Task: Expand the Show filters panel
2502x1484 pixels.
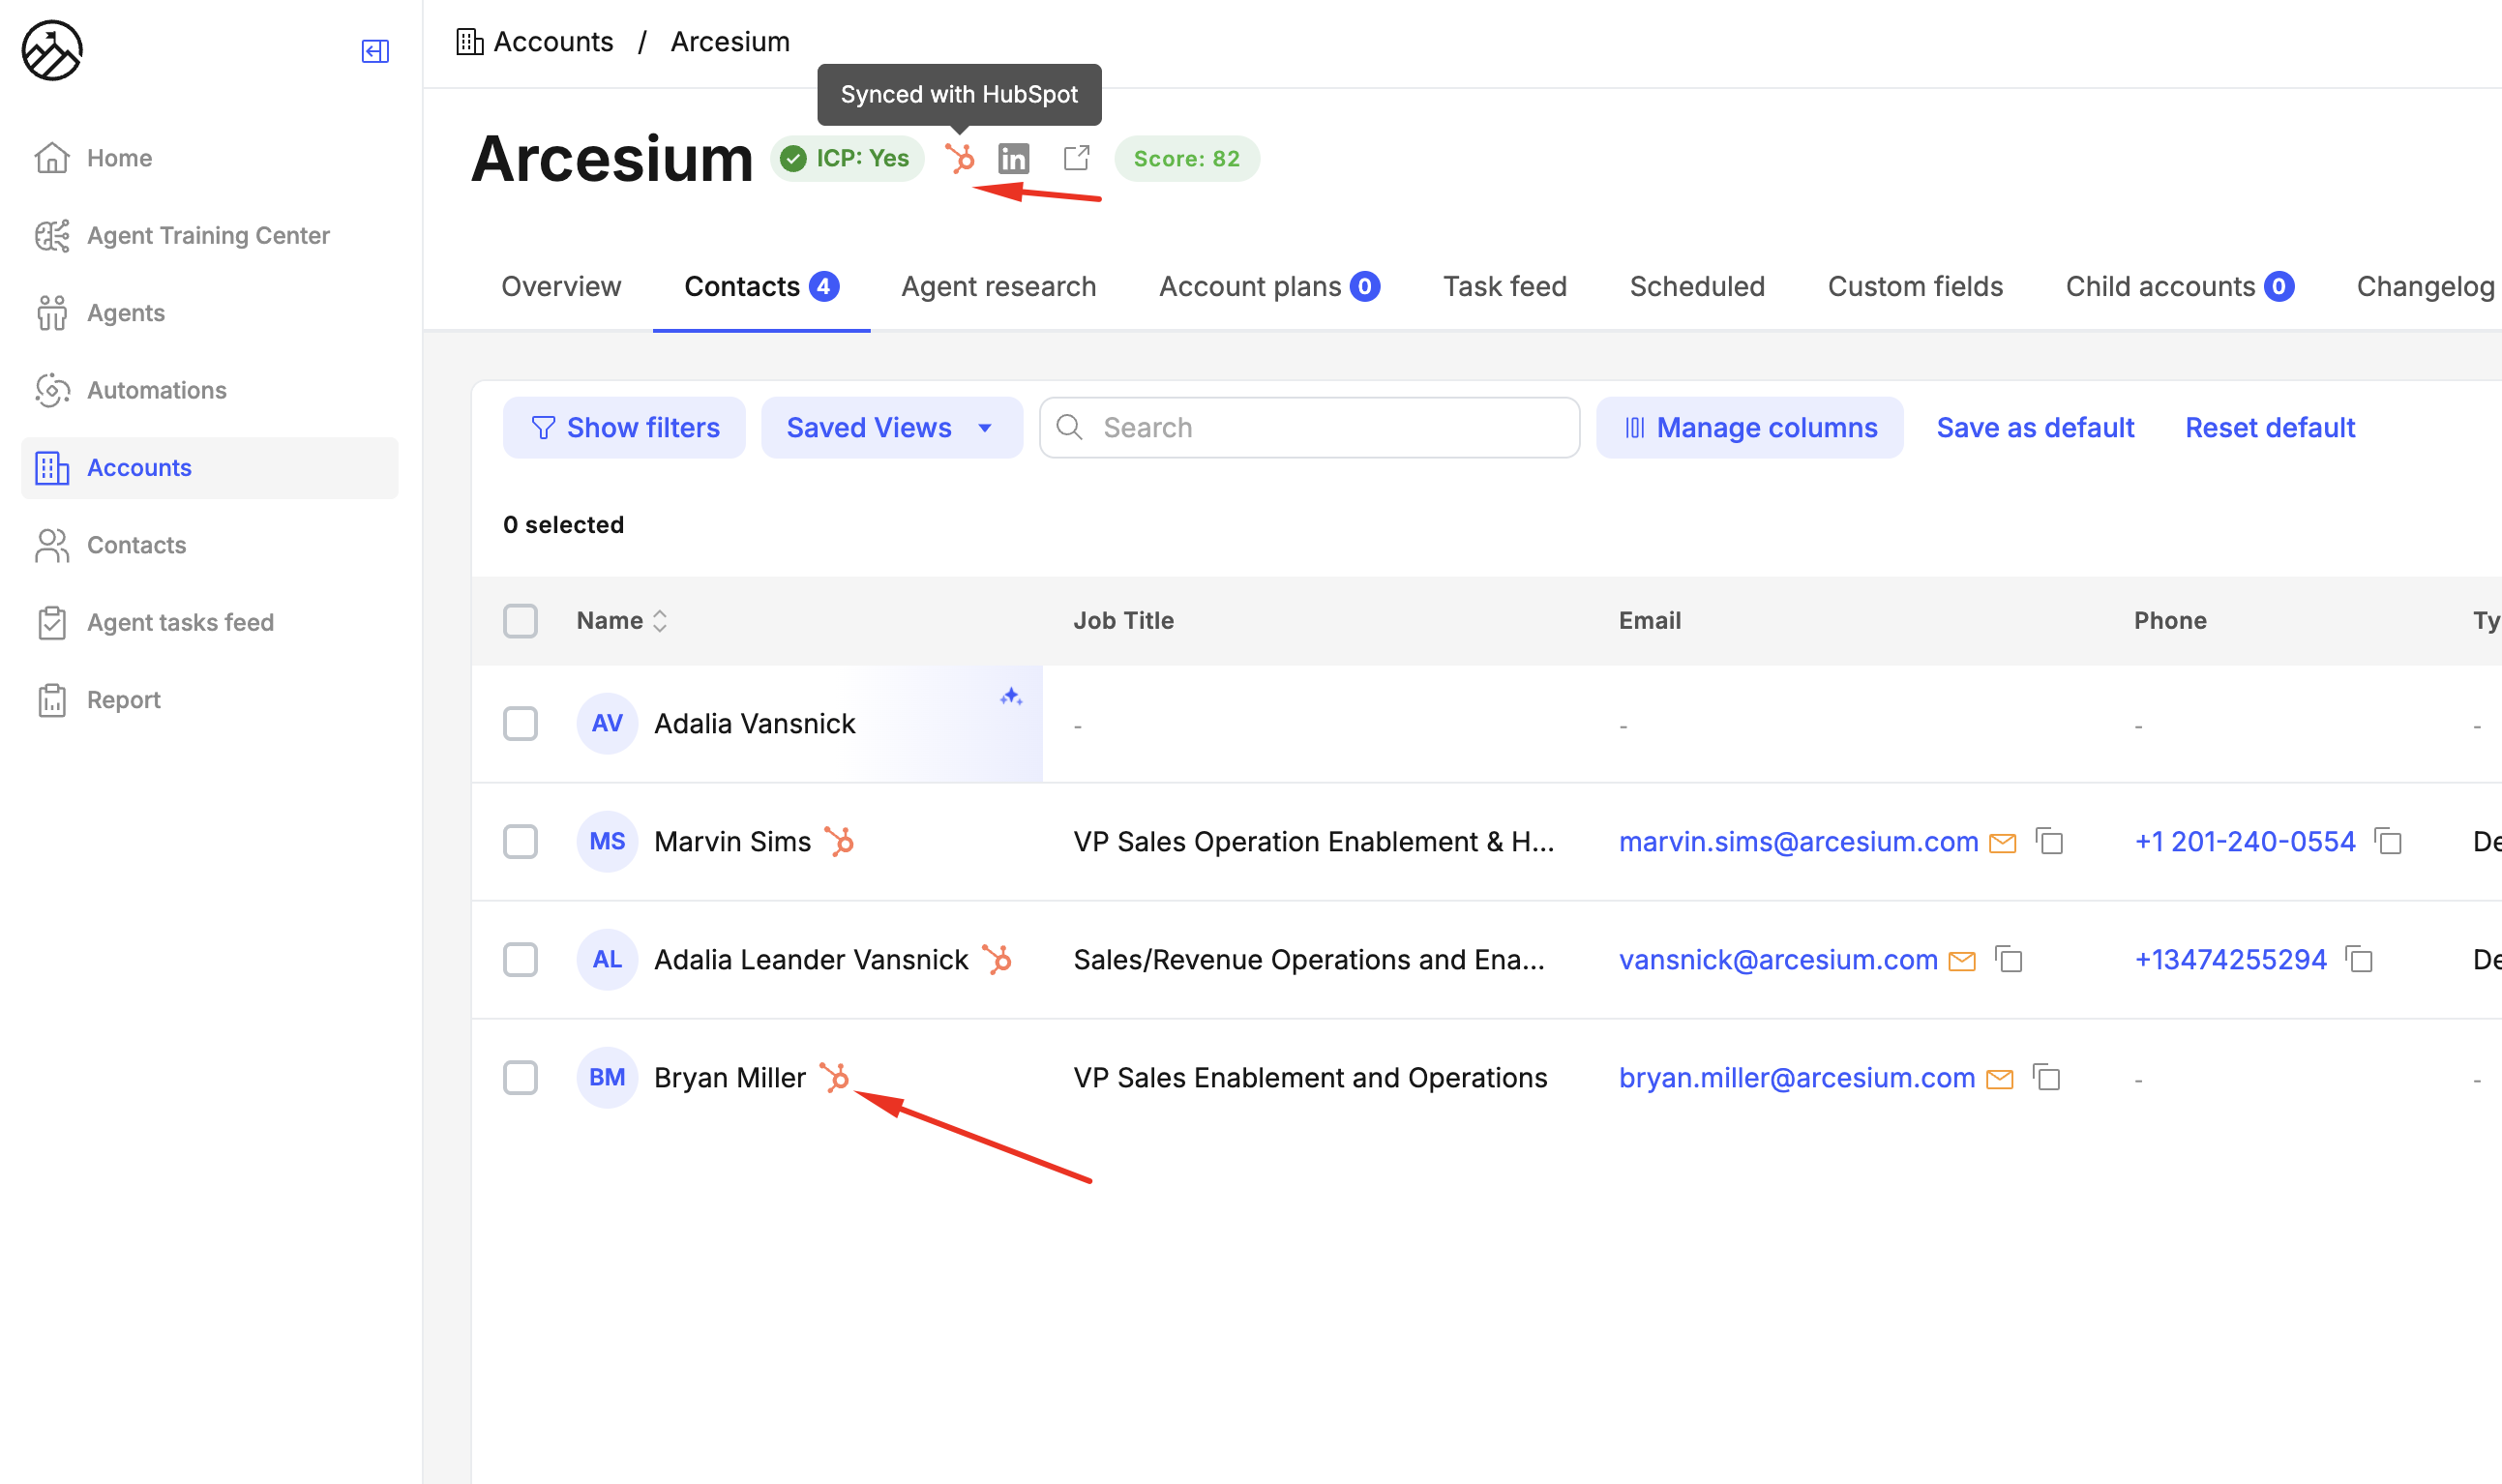Action: (x=624, y=428)
